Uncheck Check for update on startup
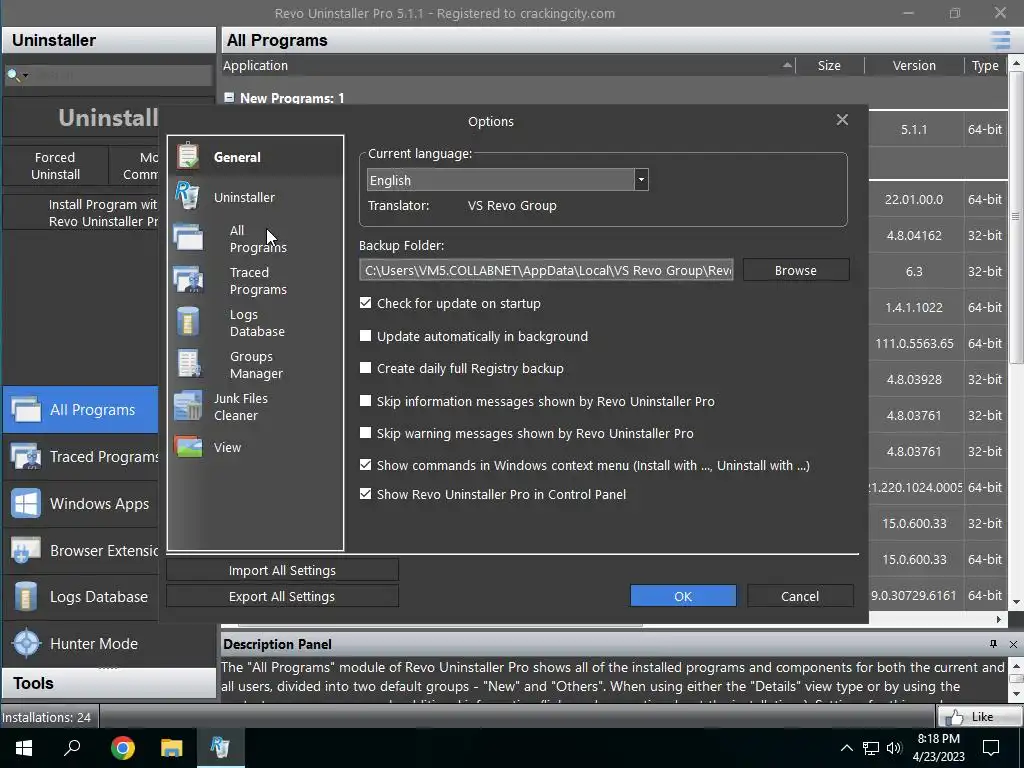Screen dimensions: 1024x768 tap(366, 303)
